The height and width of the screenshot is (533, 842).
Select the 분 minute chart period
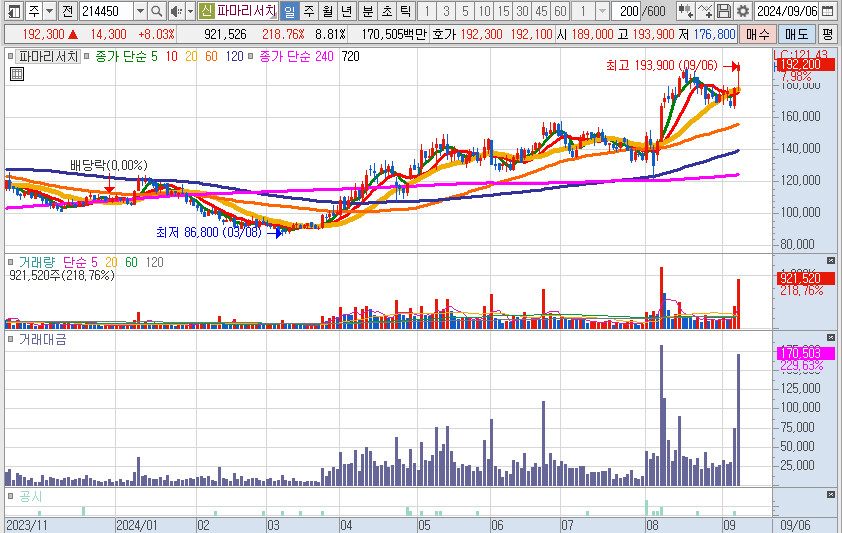[x=367, y=11]
